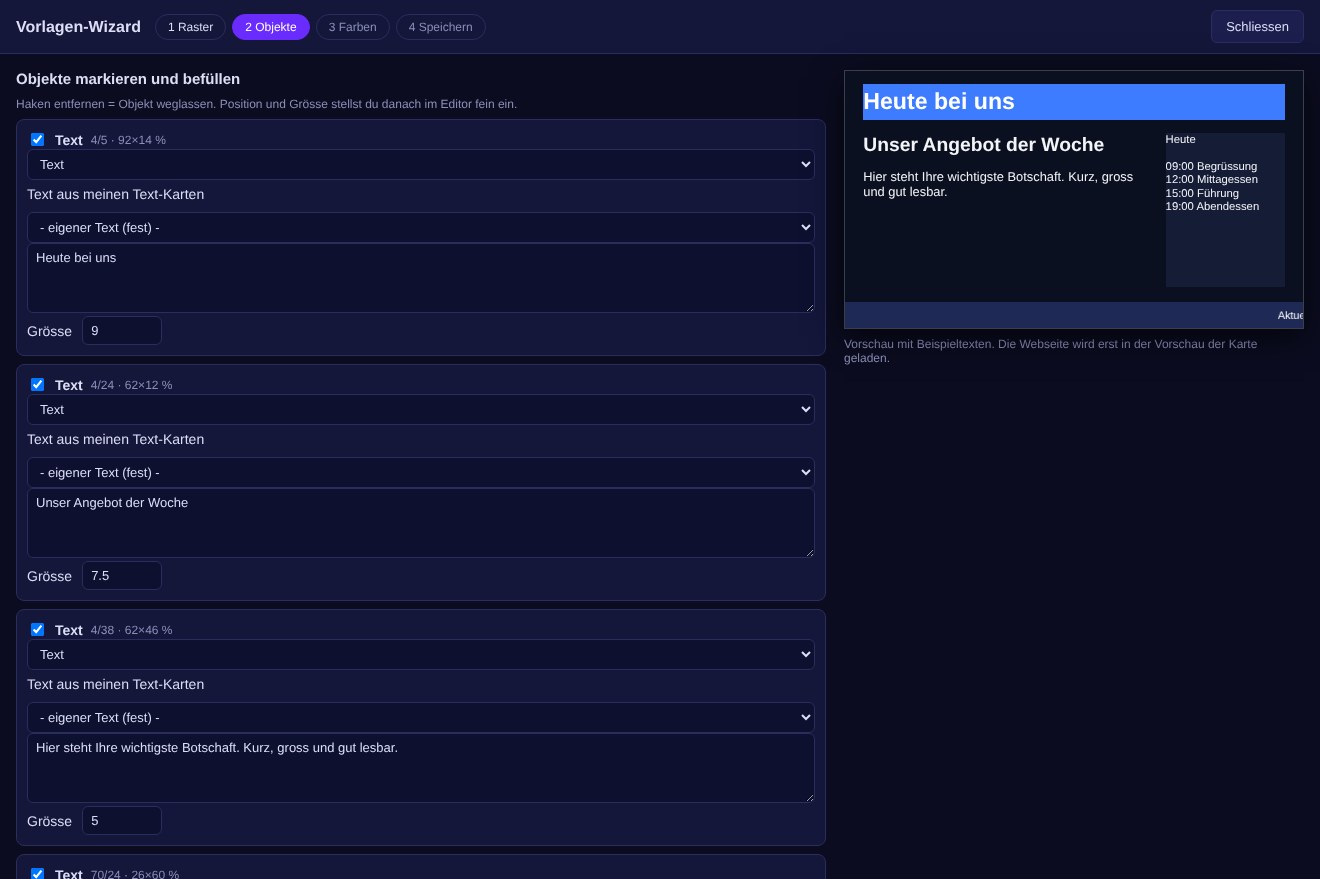Expand the object type dropdown of object 4/38
The width and height of the screenshot is (1320, 879).
421,655
